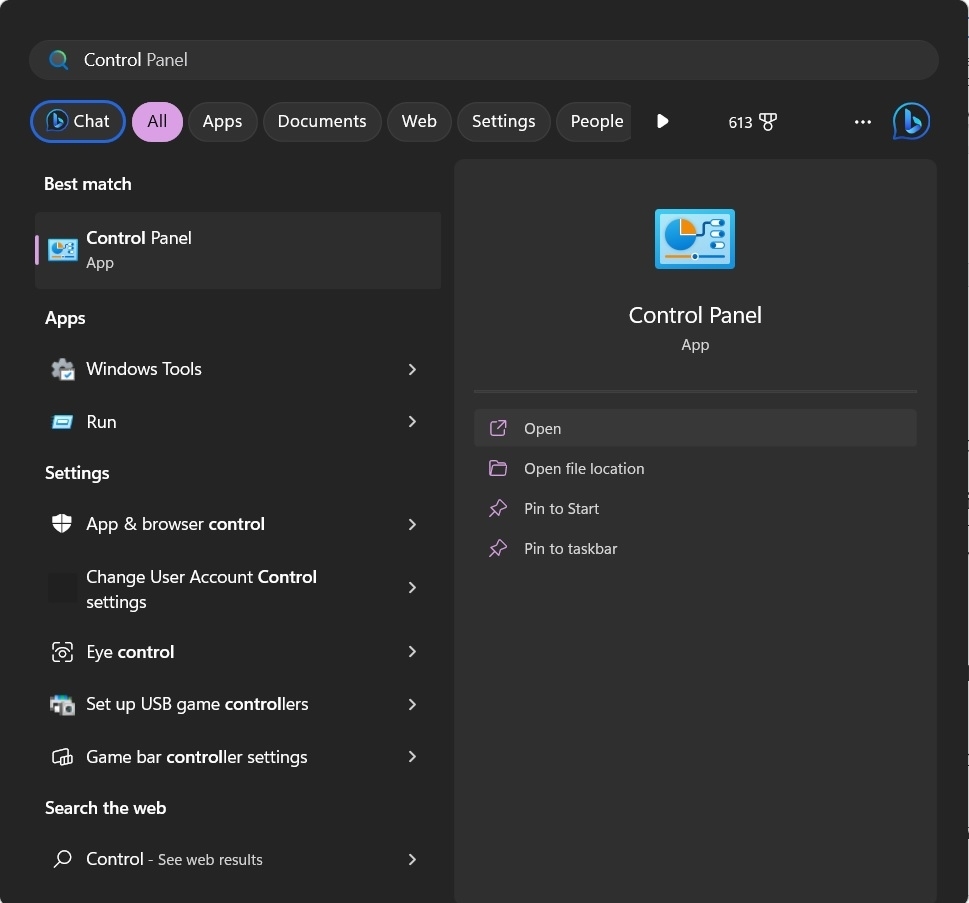
Task: Click Open file location
Action: click(695, 468)
